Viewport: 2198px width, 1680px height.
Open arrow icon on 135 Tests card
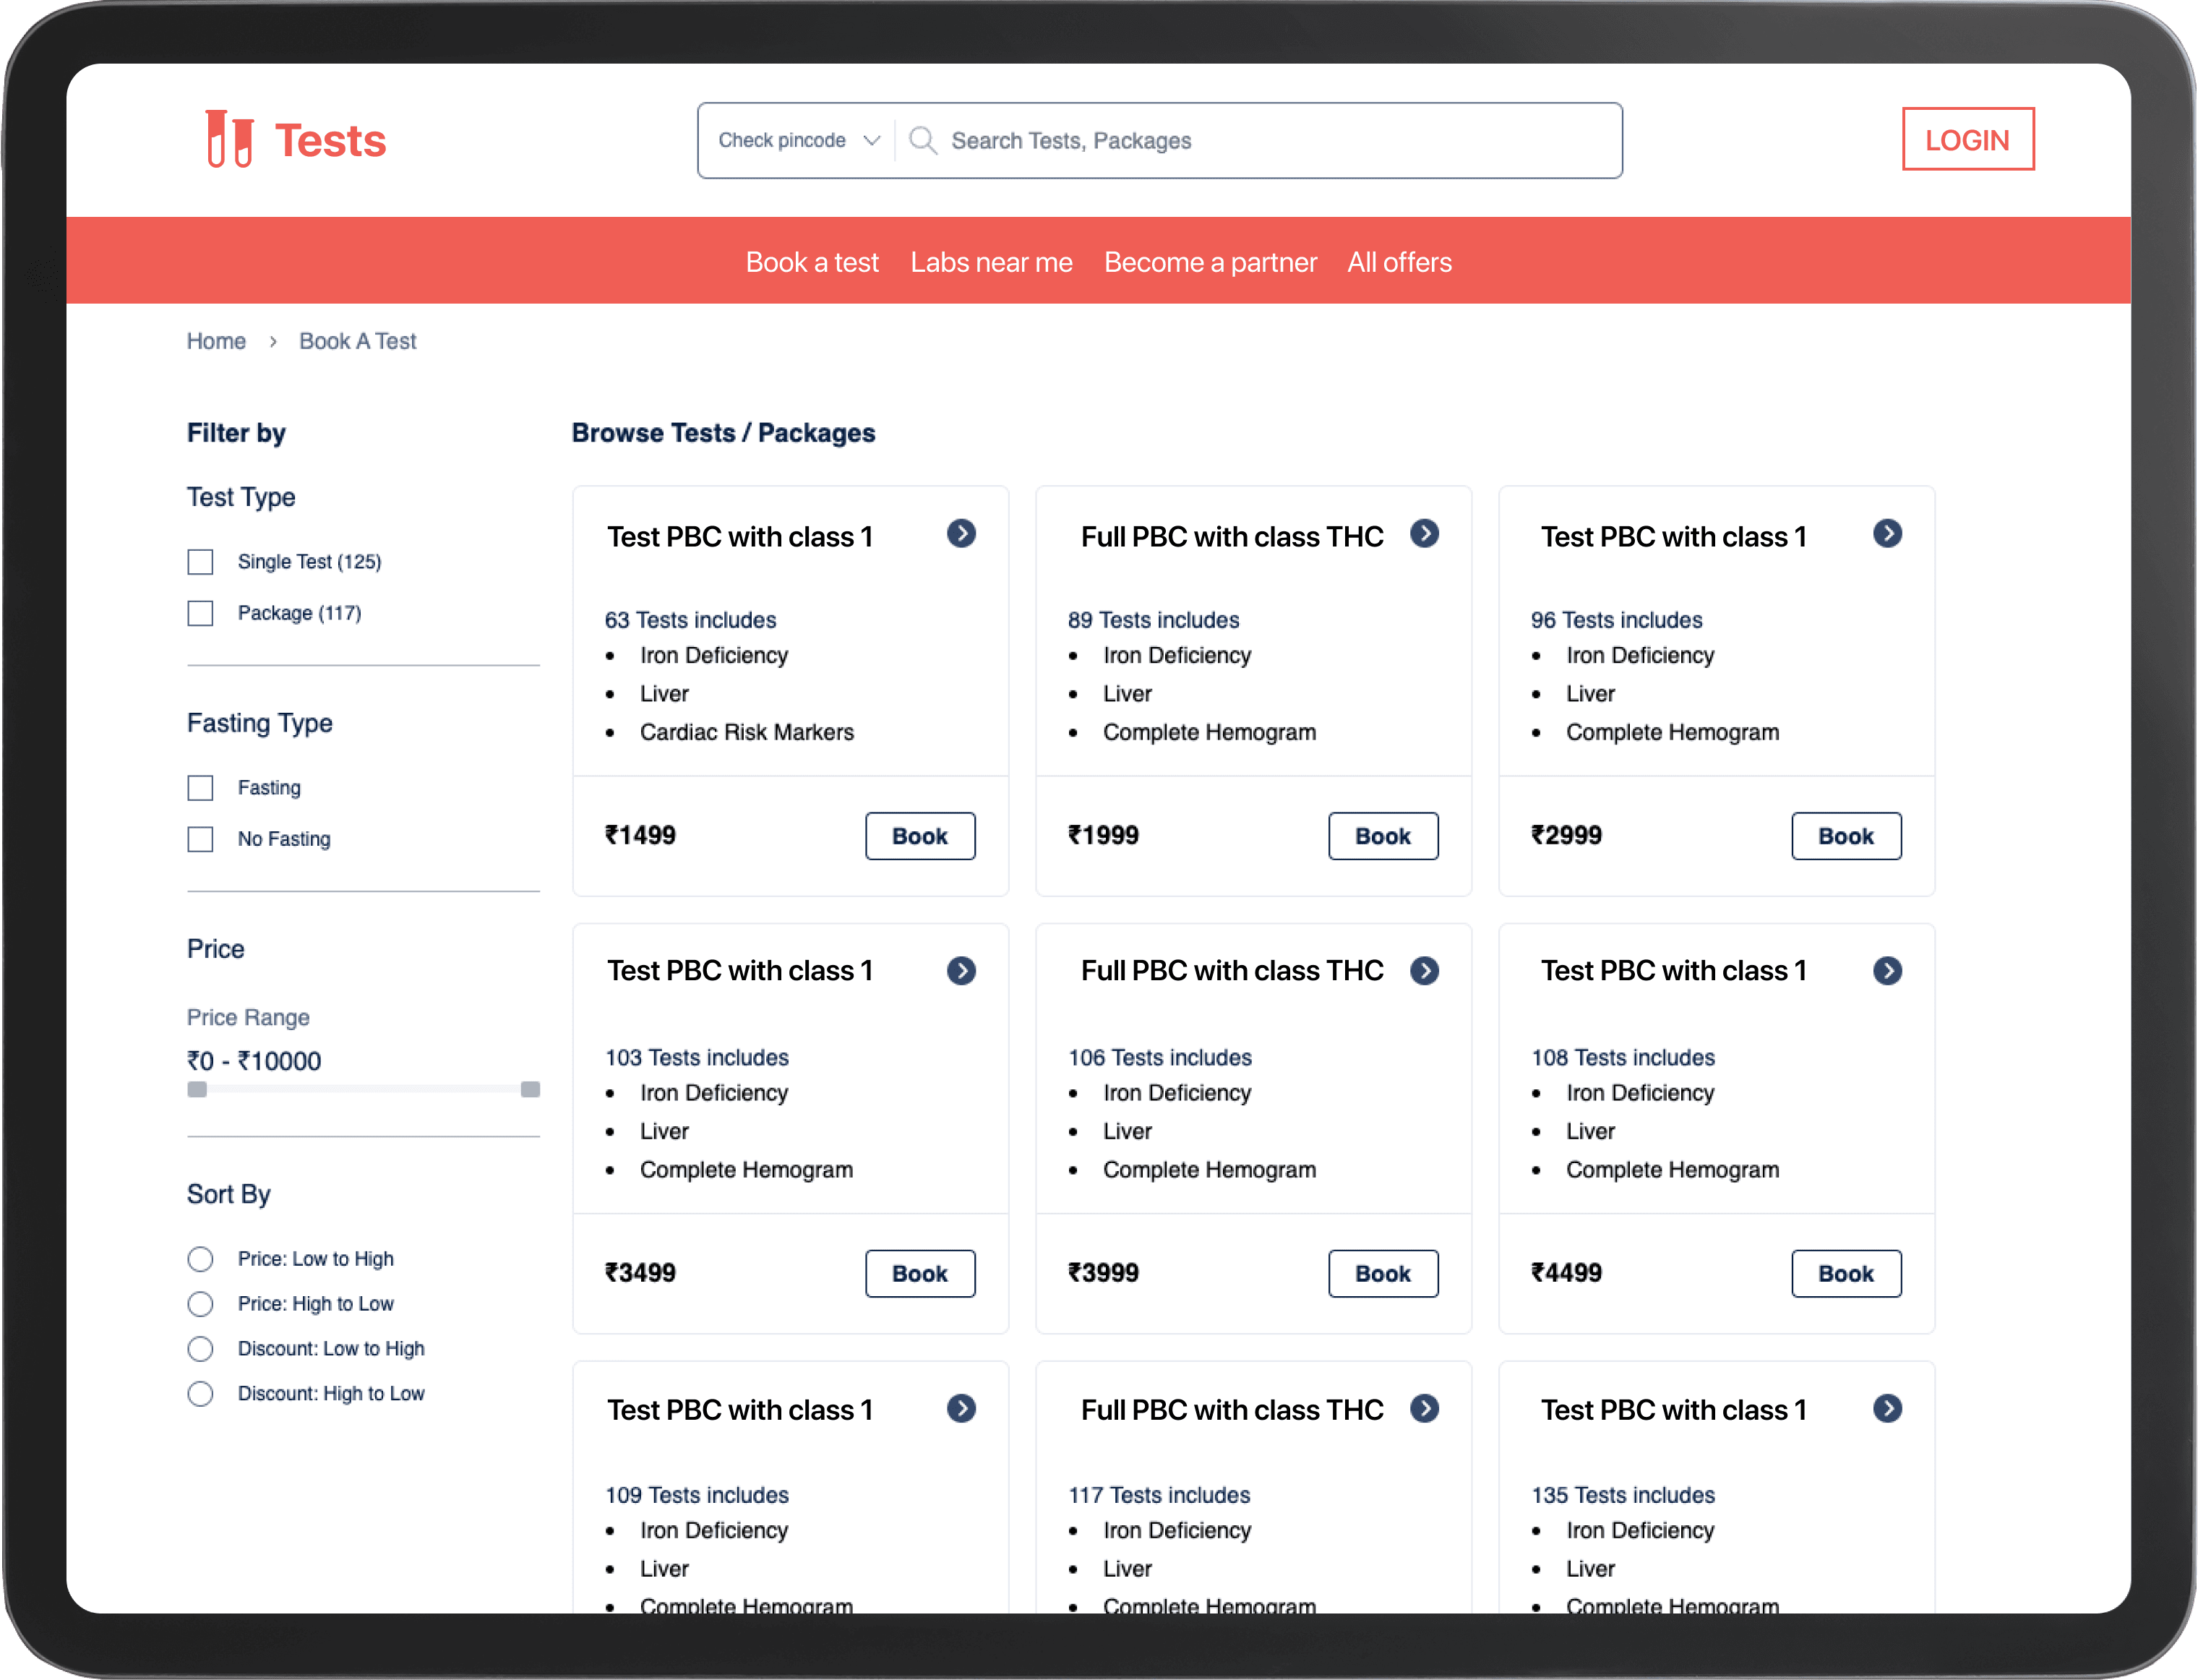click(x=1887, y=1409)
